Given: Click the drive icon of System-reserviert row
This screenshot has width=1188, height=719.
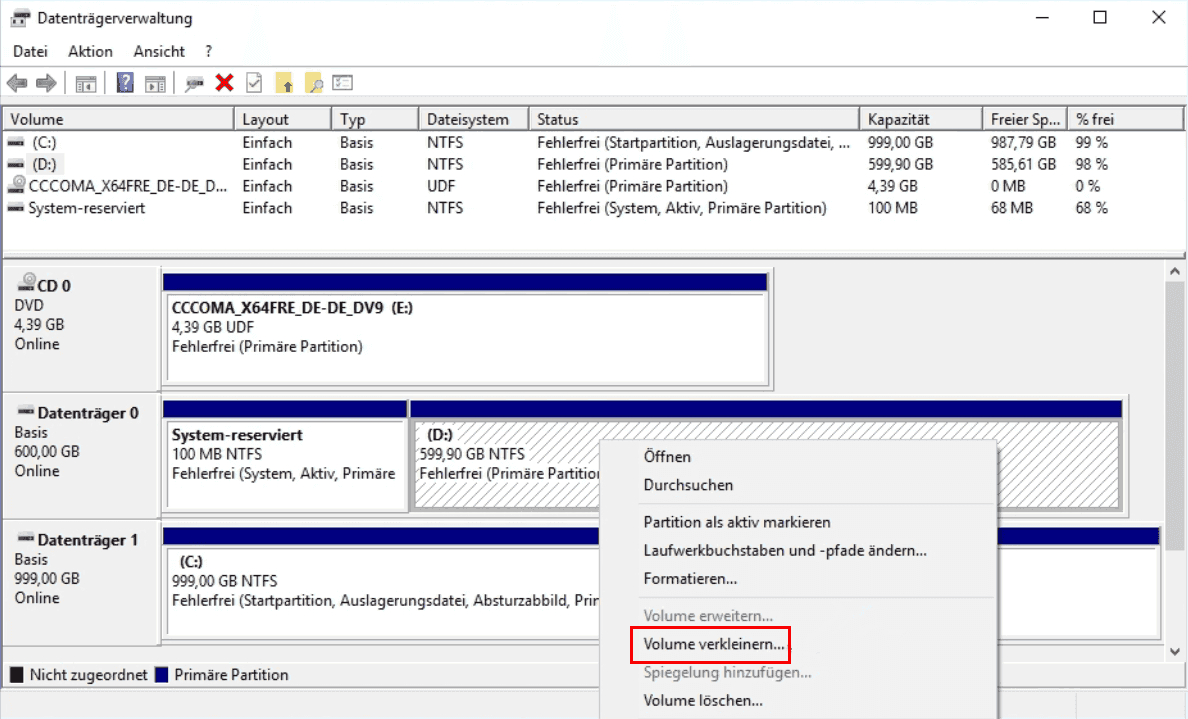Looking at the screenshot, I should click(15, 208).
